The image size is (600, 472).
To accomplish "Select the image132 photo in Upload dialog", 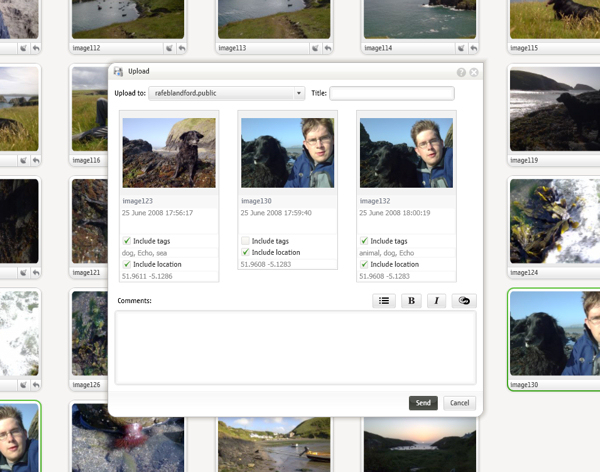I will pos(406,153).
